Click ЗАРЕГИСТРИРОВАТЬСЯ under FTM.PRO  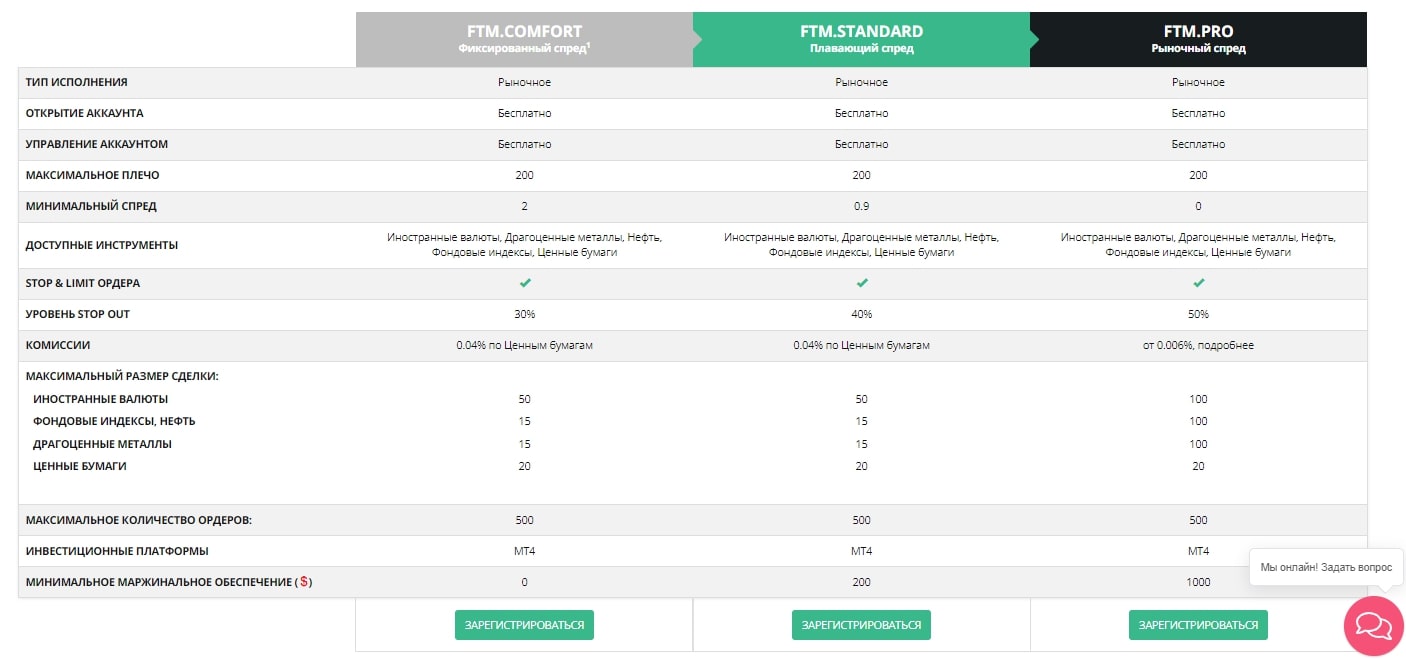tap(1198, 624)
